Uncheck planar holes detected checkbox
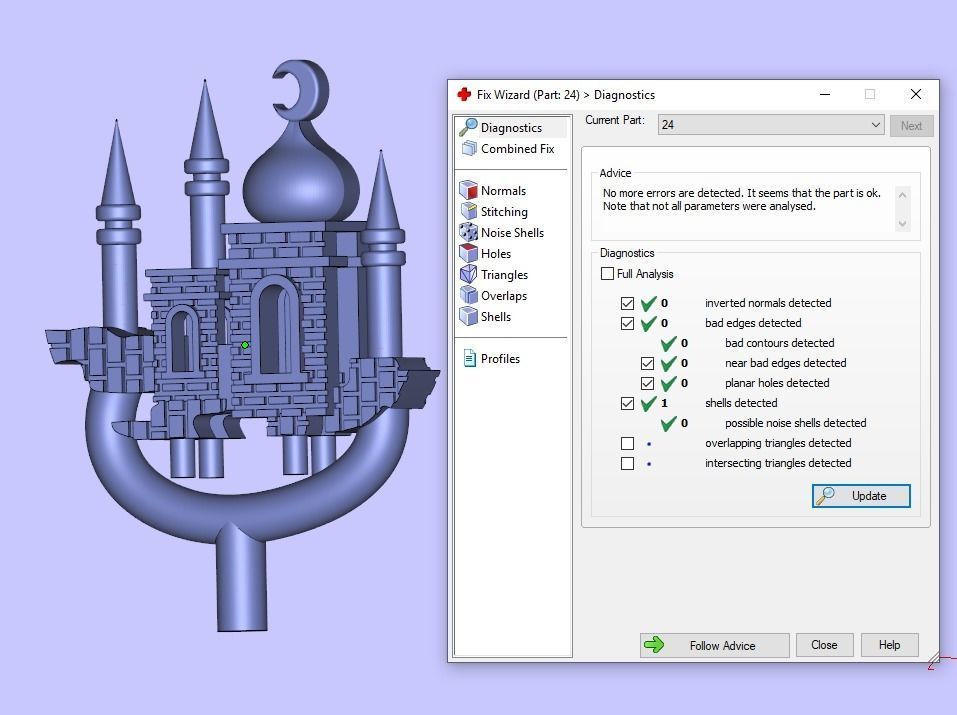This screenshot has width=957, height=715. 648,383
